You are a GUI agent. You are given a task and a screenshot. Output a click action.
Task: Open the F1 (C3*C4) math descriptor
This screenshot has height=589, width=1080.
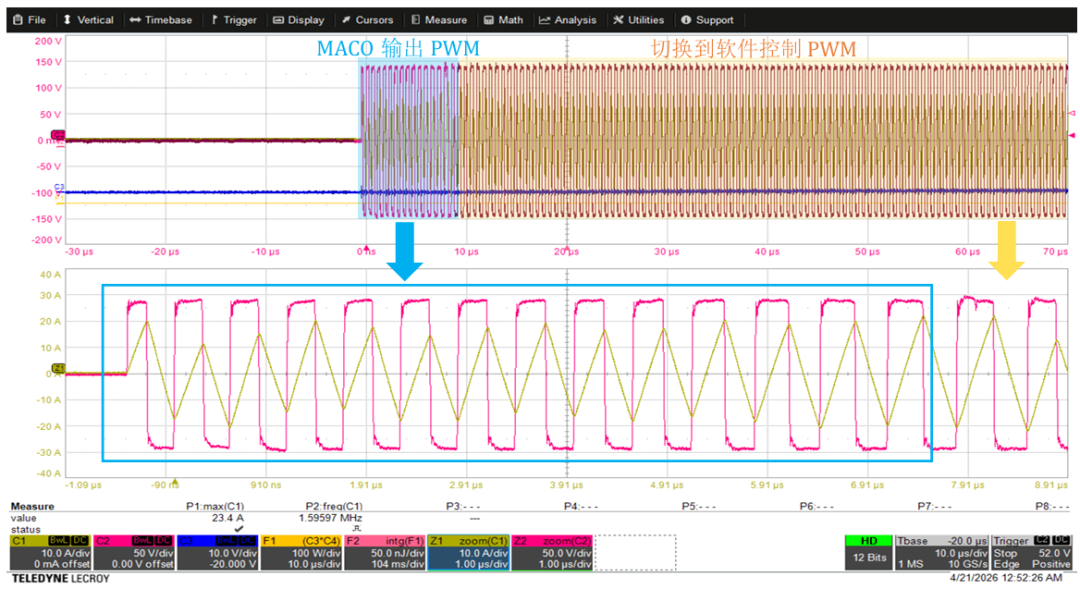[301, 552]
